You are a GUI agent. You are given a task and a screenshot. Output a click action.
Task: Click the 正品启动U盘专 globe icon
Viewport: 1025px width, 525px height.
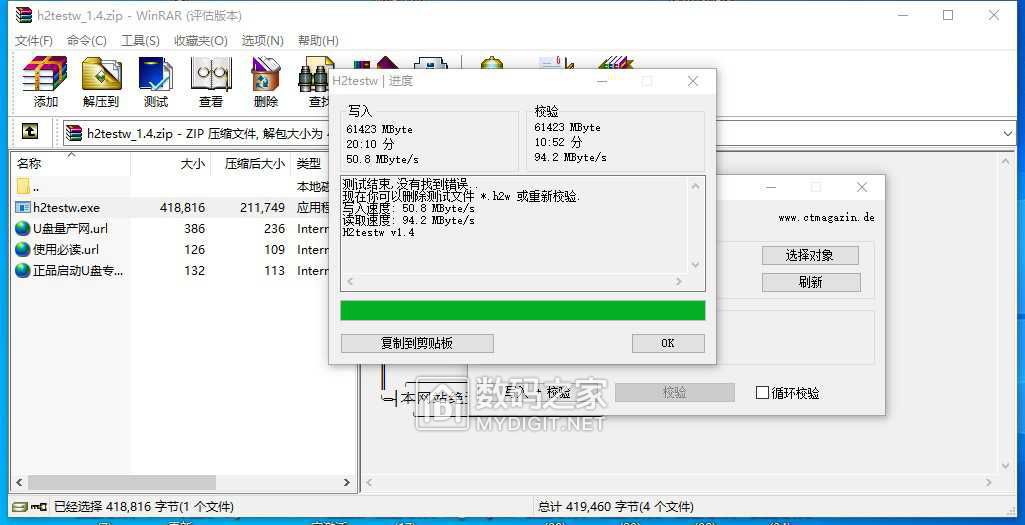(x=23, y=271)
